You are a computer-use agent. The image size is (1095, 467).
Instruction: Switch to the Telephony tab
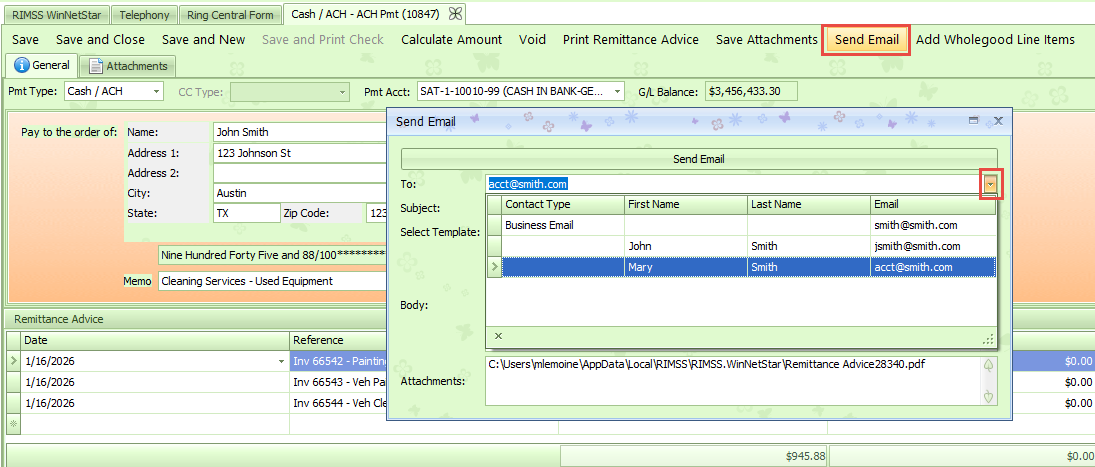(145, 15)
